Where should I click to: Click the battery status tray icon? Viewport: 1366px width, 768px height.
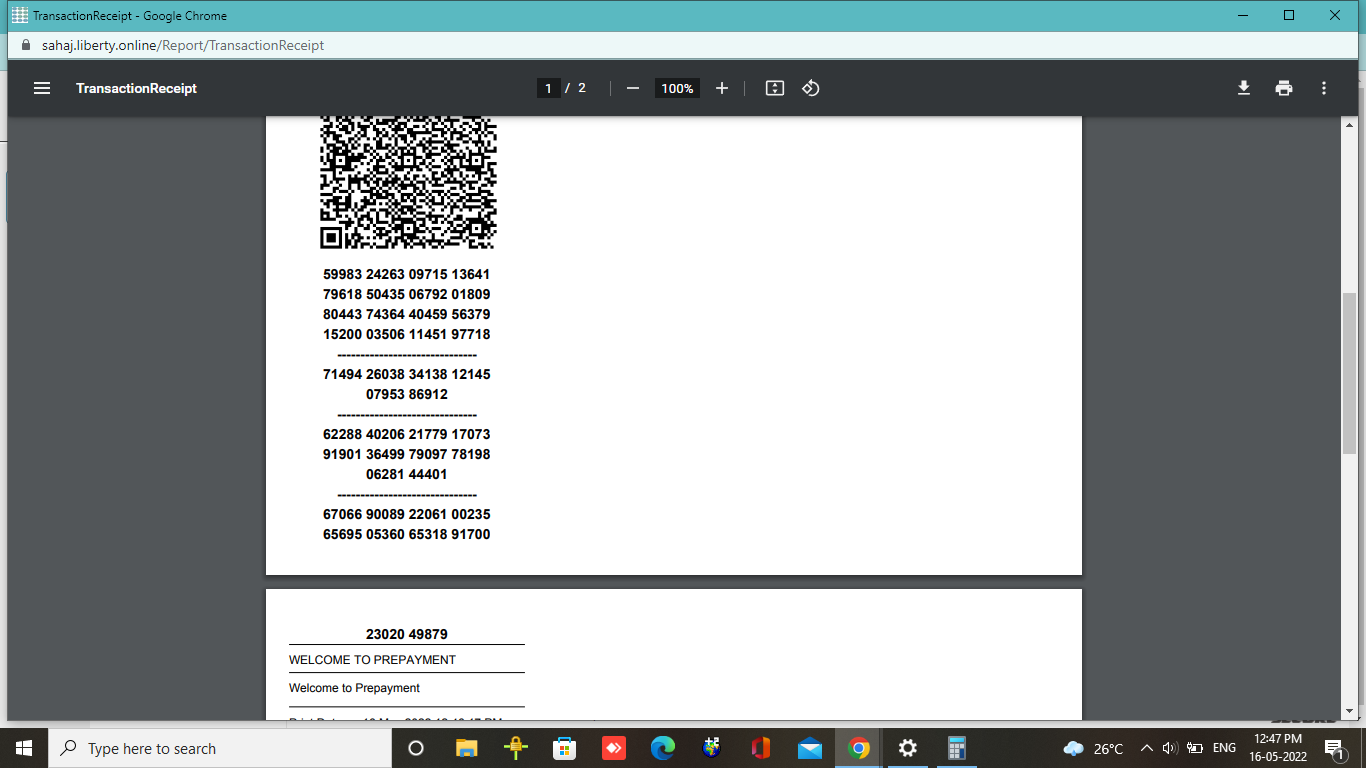1194,748
